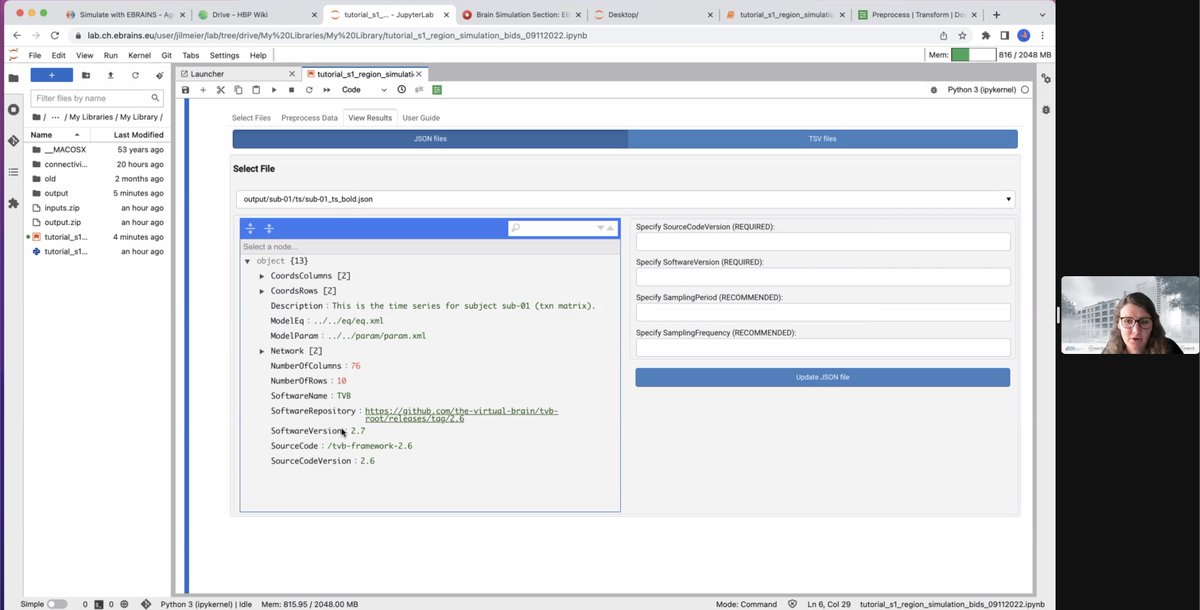The image size is (1200, 610).
Task: Click in the Filter files by name field
Action: click(98, 98)
